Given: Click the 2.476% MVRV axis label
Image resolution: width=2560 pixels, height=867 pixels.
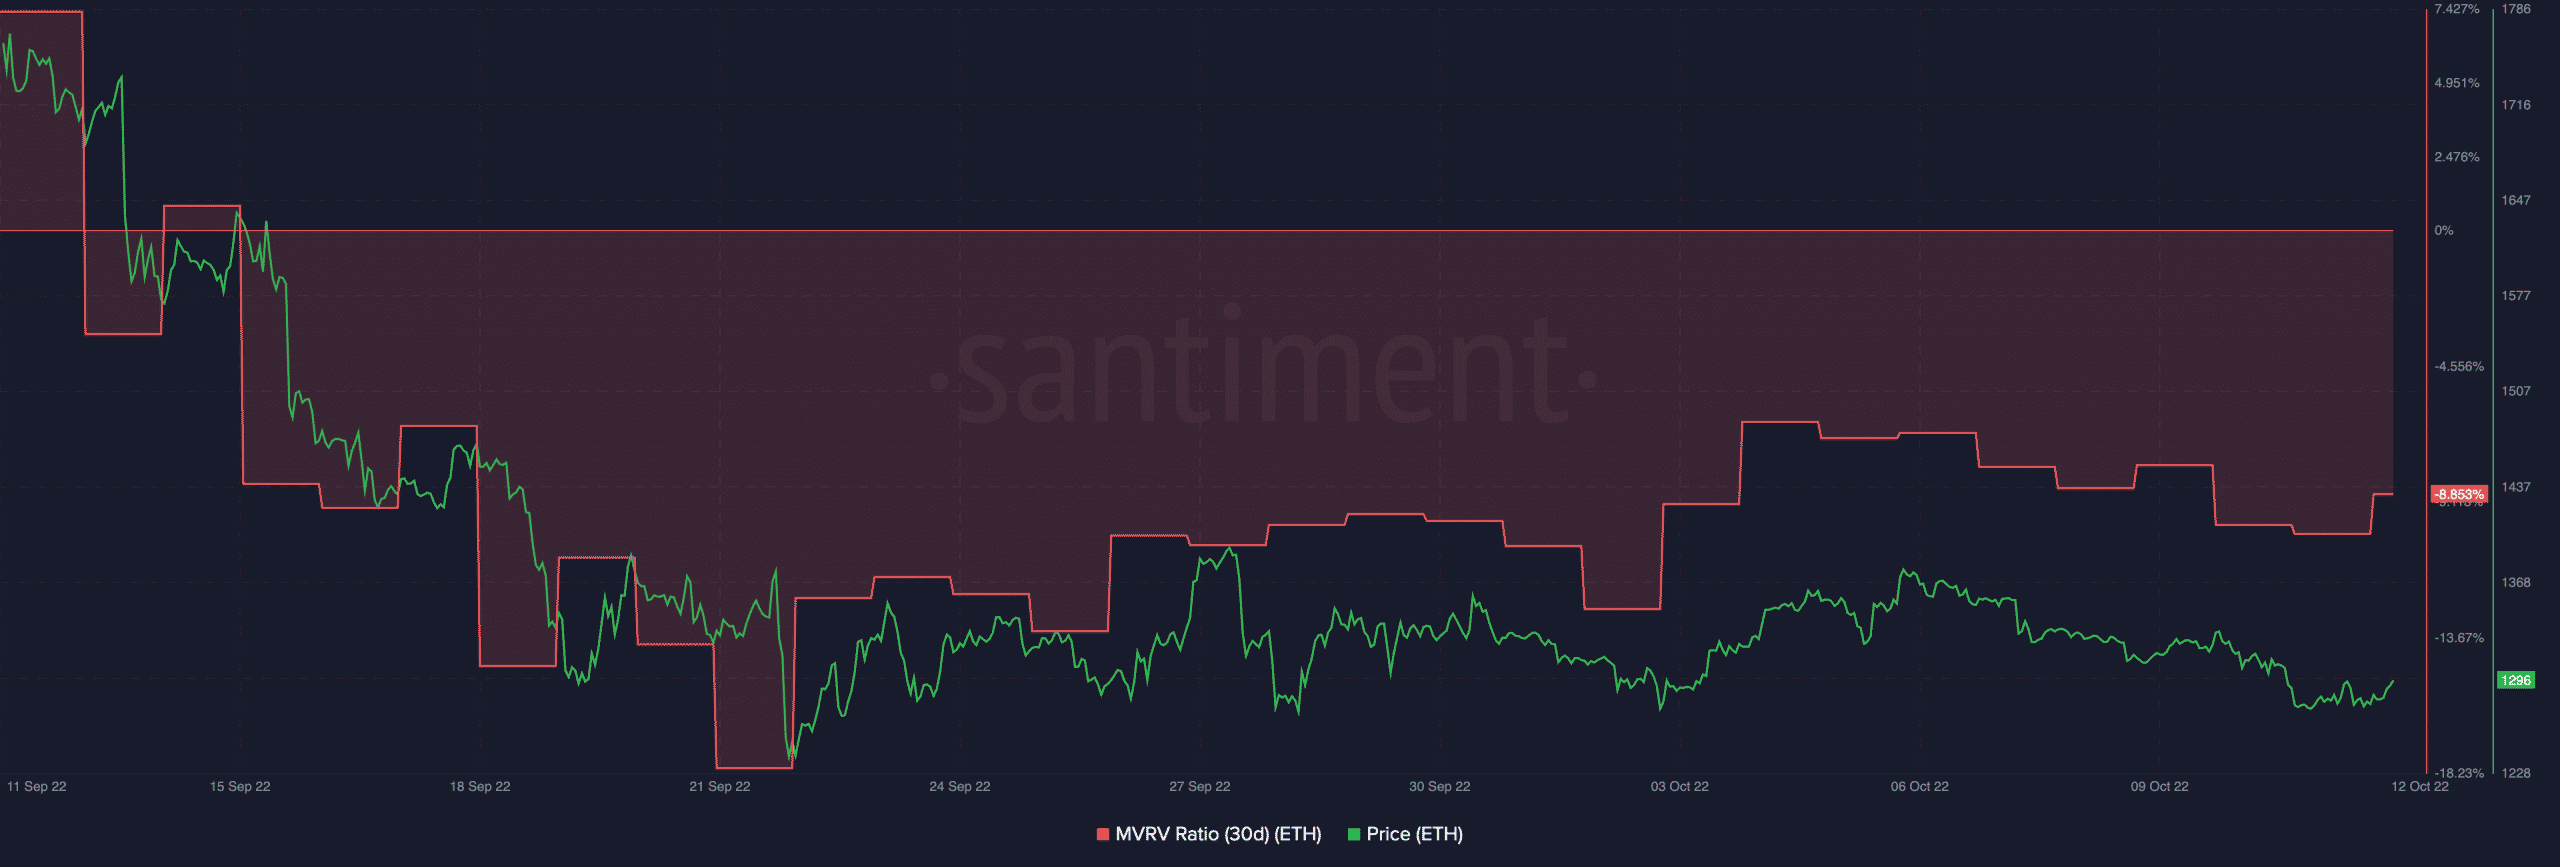Looking at the screenshot, I should pyautogui.click(x=2457, y=157).
